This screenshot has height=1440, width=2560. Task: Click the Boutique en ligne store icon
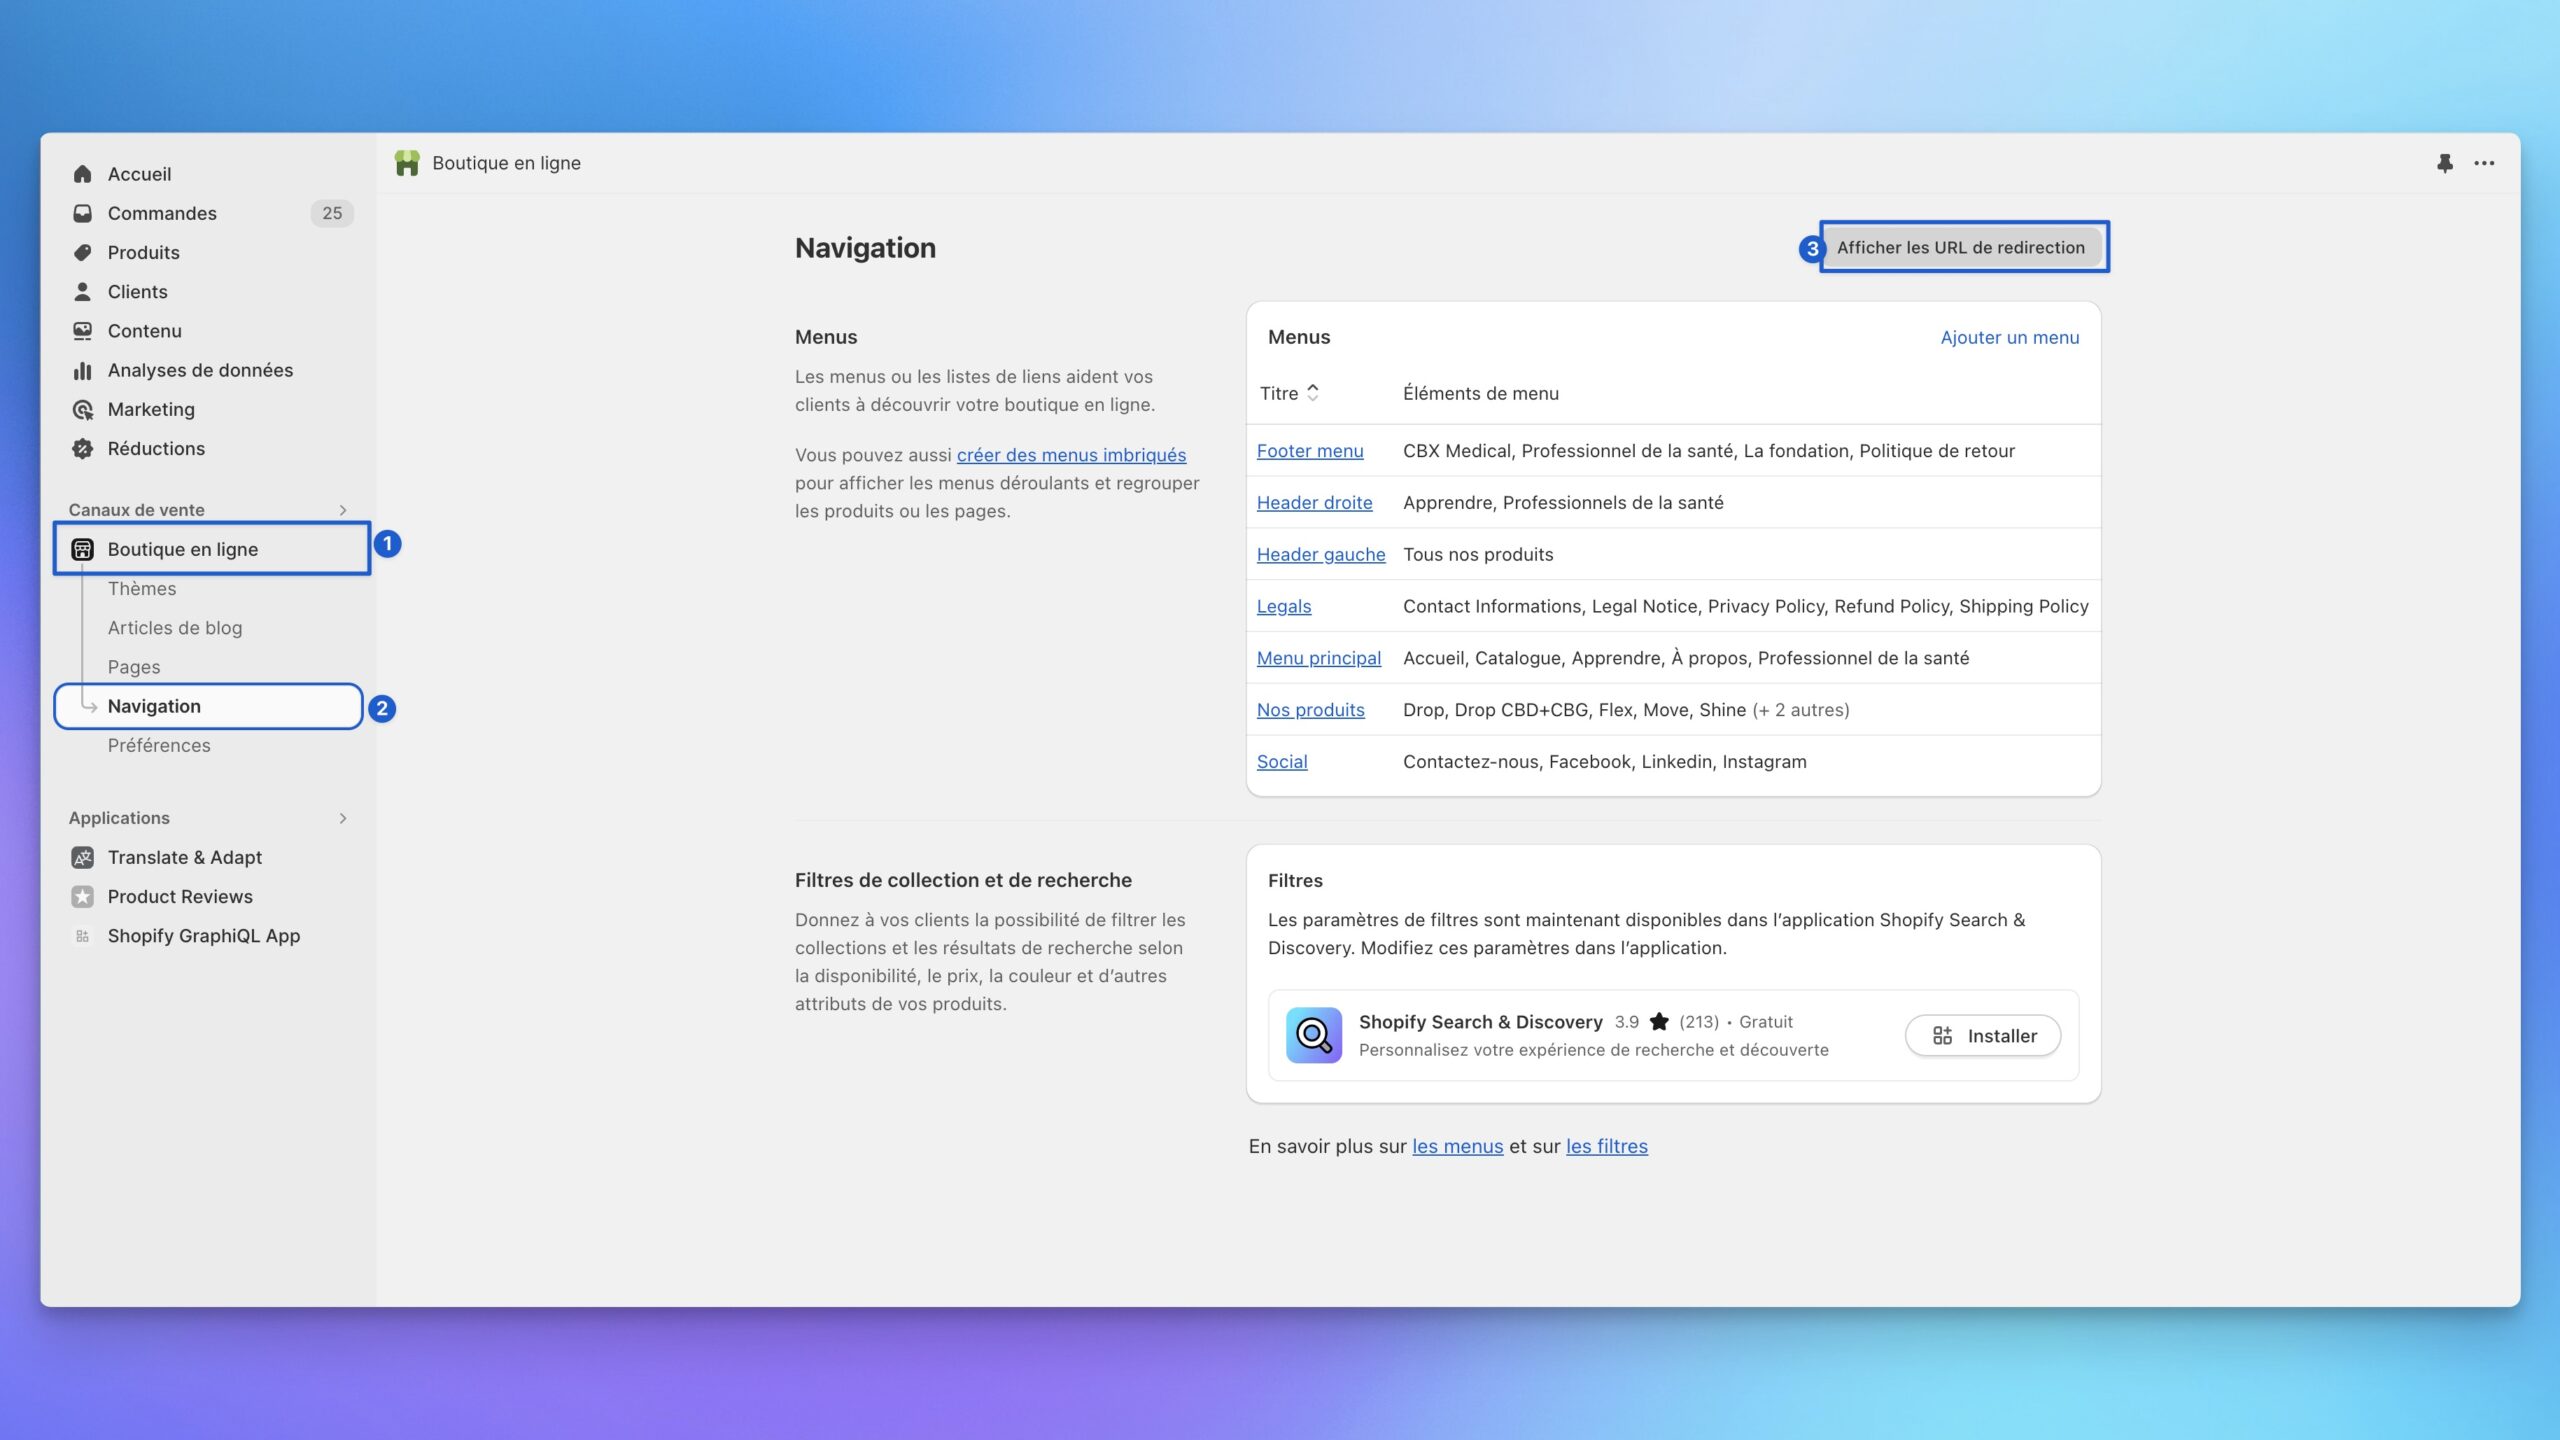coord(82,549)
